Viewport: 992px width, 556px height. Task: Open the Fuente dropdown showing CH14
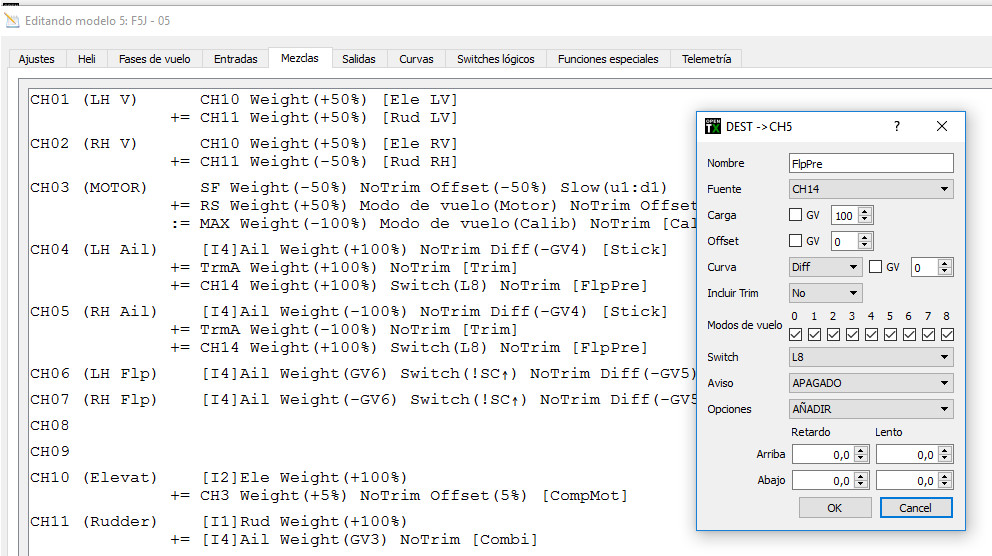click(871, 189)
